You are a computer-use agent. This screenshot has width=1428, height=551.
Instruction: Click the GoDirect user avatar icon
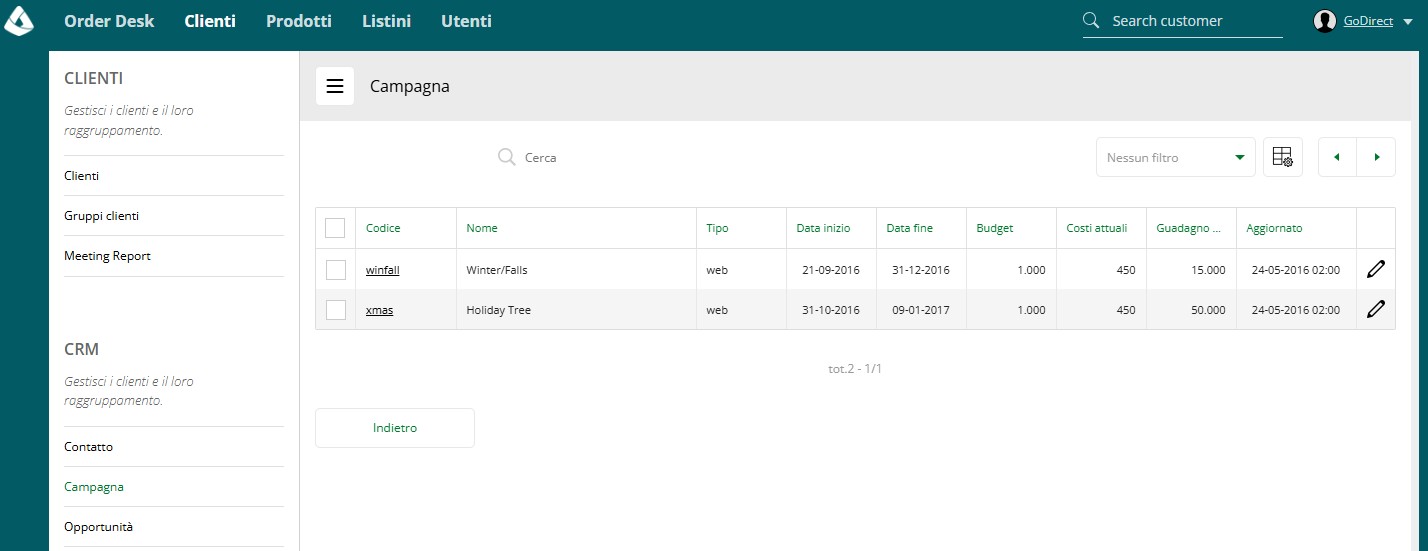click(1325, 21)
